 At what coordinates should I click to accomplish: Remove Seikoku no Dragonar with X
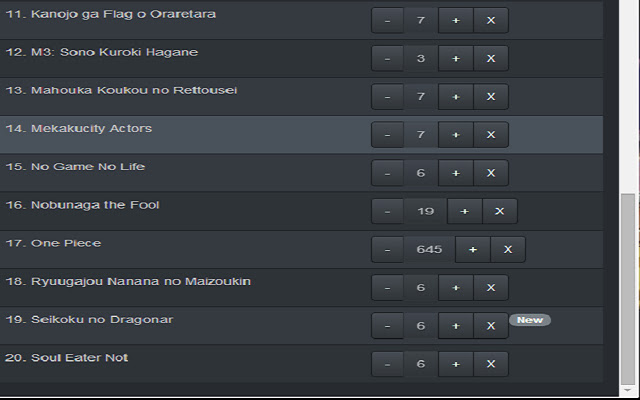point(491,326)
